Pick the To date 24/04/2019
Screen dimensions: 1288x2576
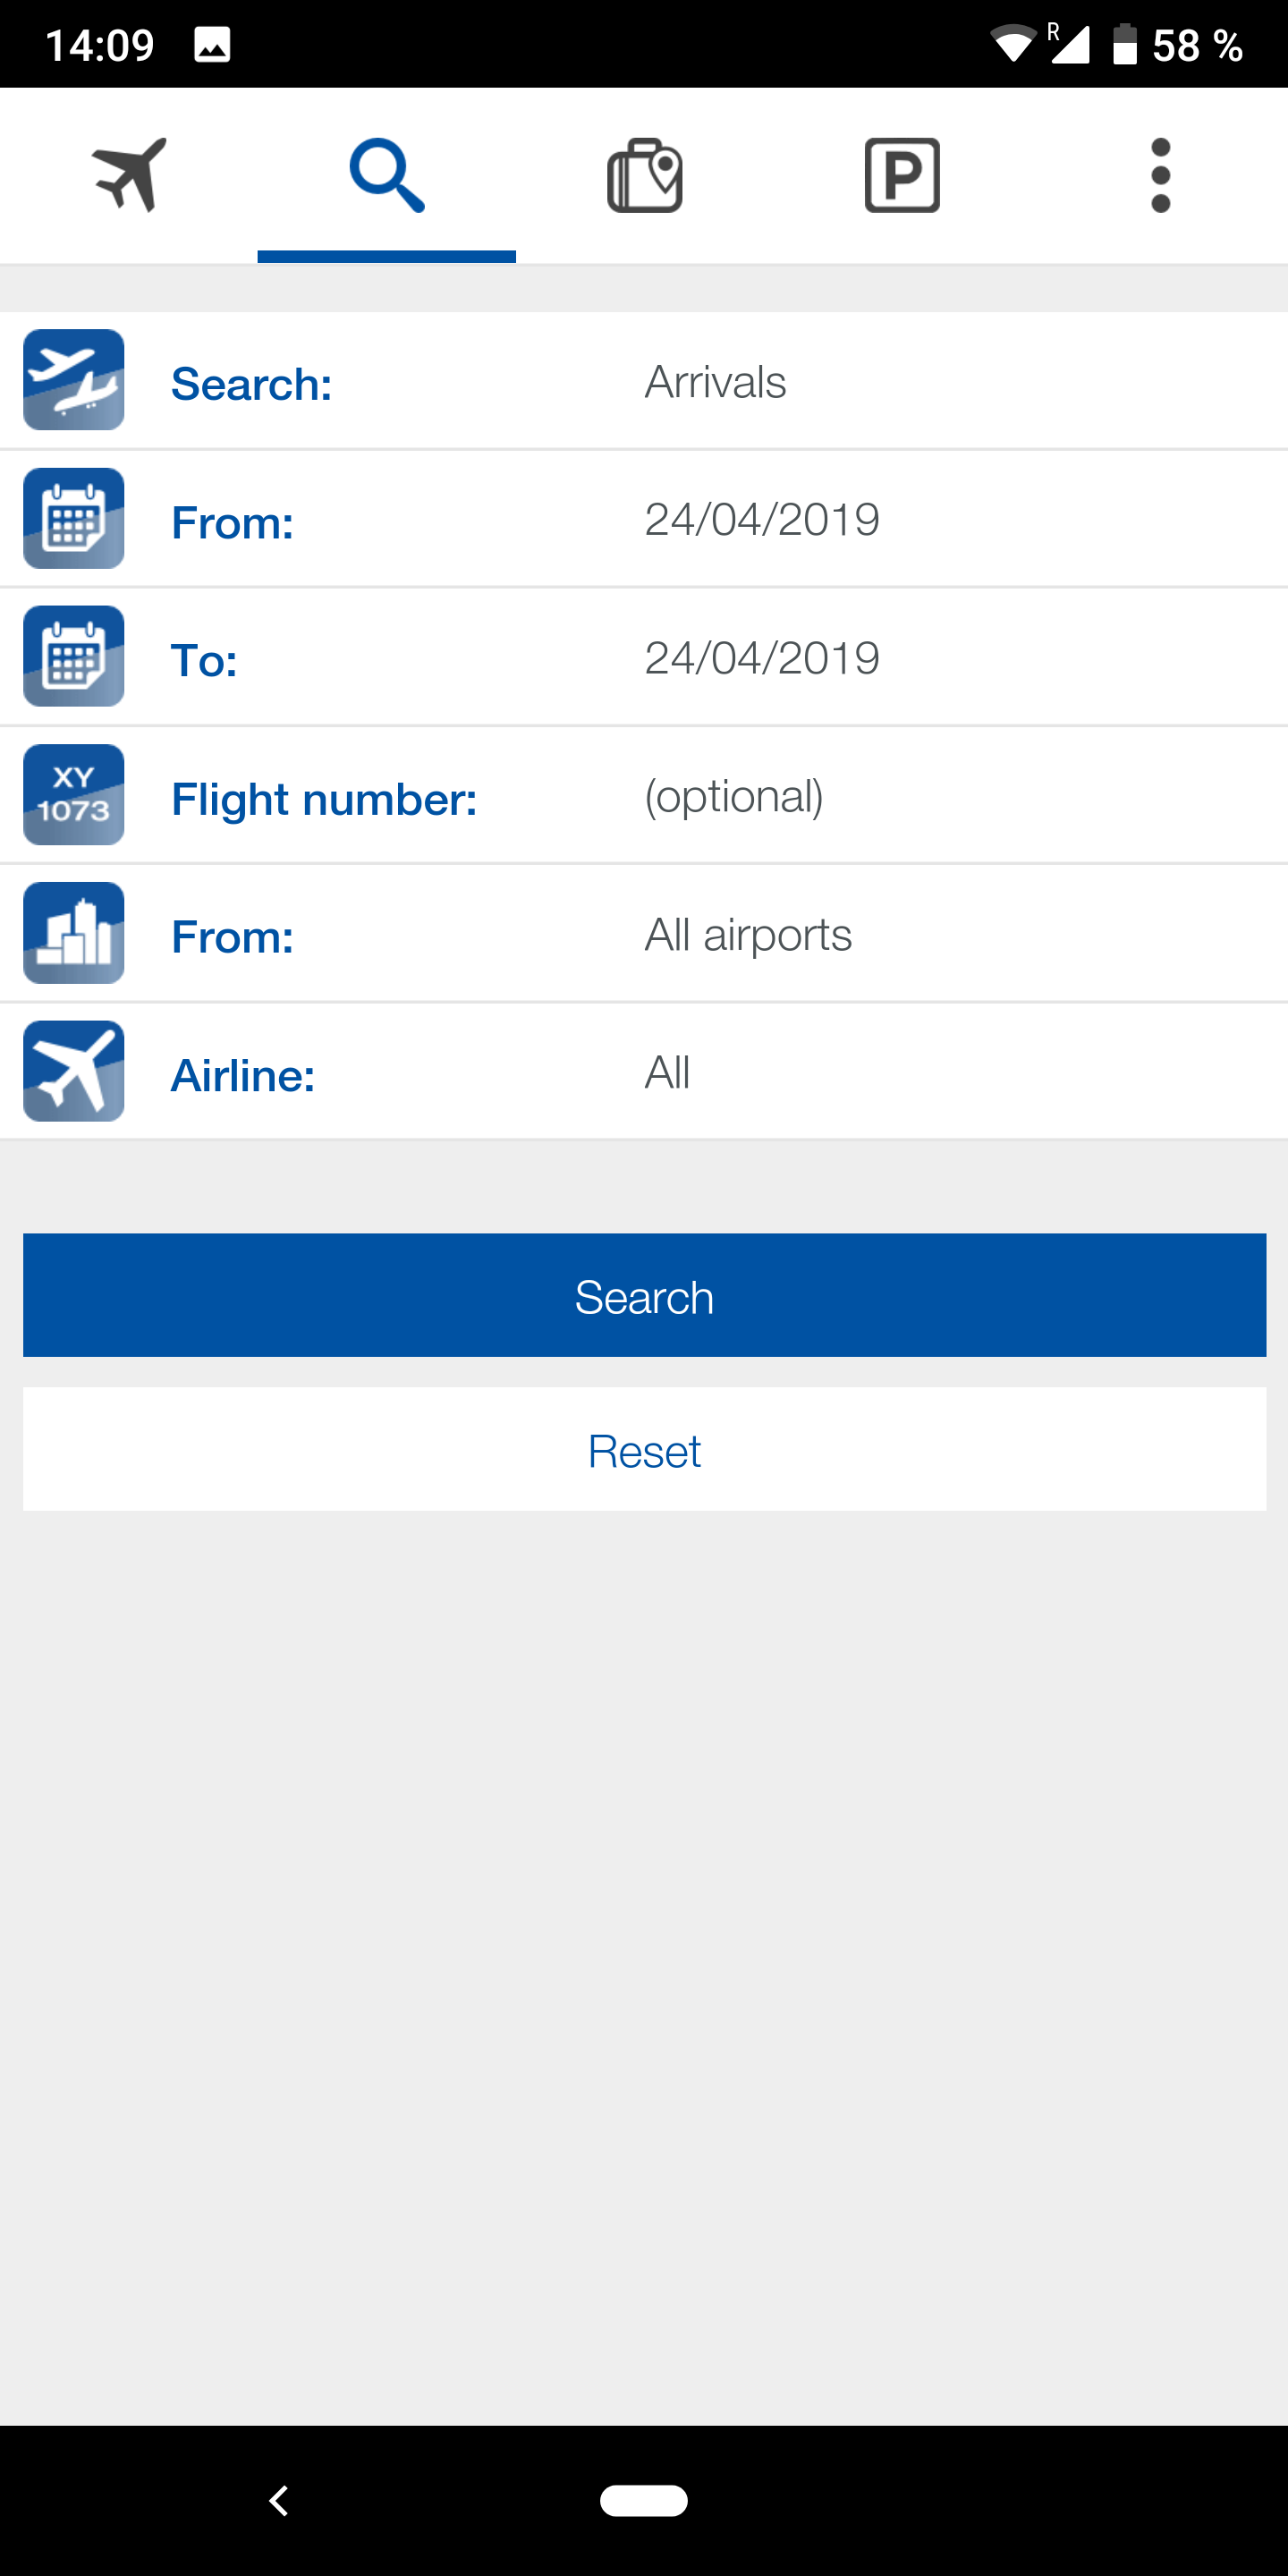[762, 658]
